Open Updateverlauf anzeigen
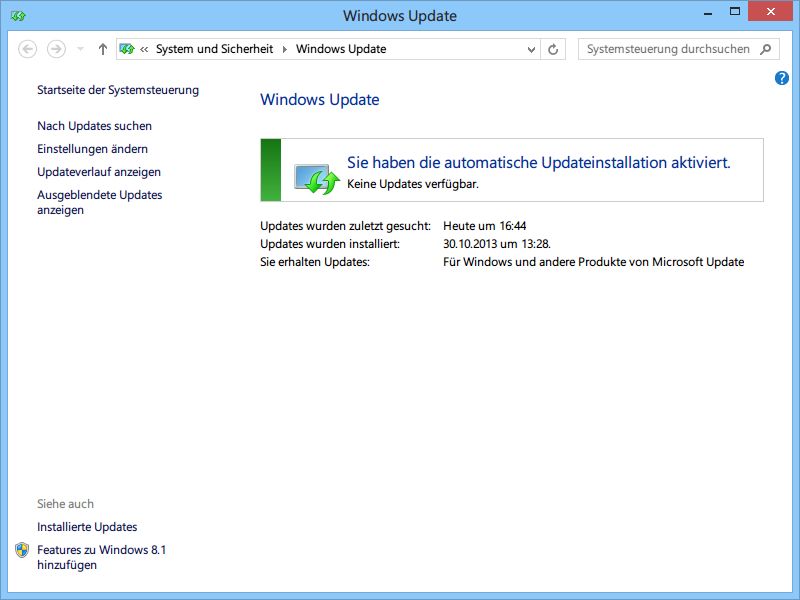Screen dimensions: 800x600 click(x=99, y=172)
